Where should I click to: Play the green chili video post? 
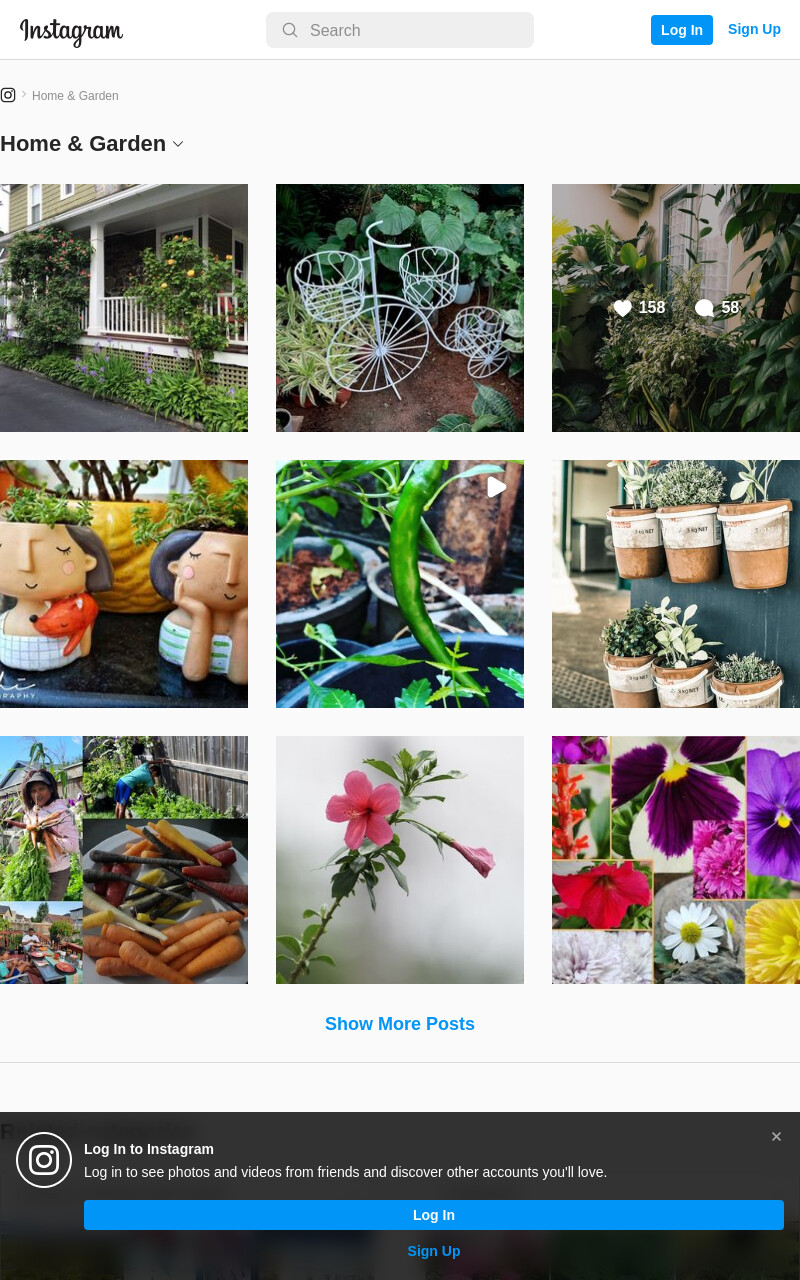400,584
